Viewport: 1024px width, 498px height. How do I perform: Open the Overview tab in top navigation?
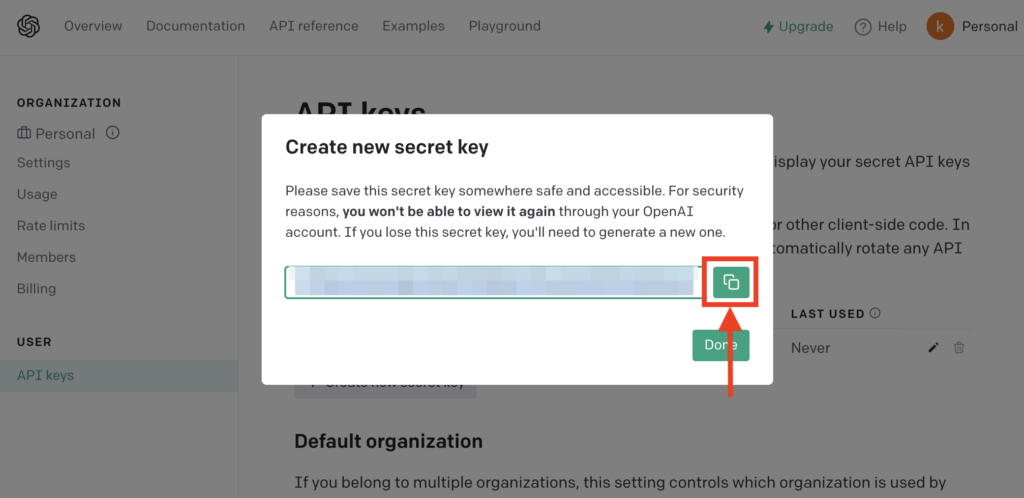[93, 26]
